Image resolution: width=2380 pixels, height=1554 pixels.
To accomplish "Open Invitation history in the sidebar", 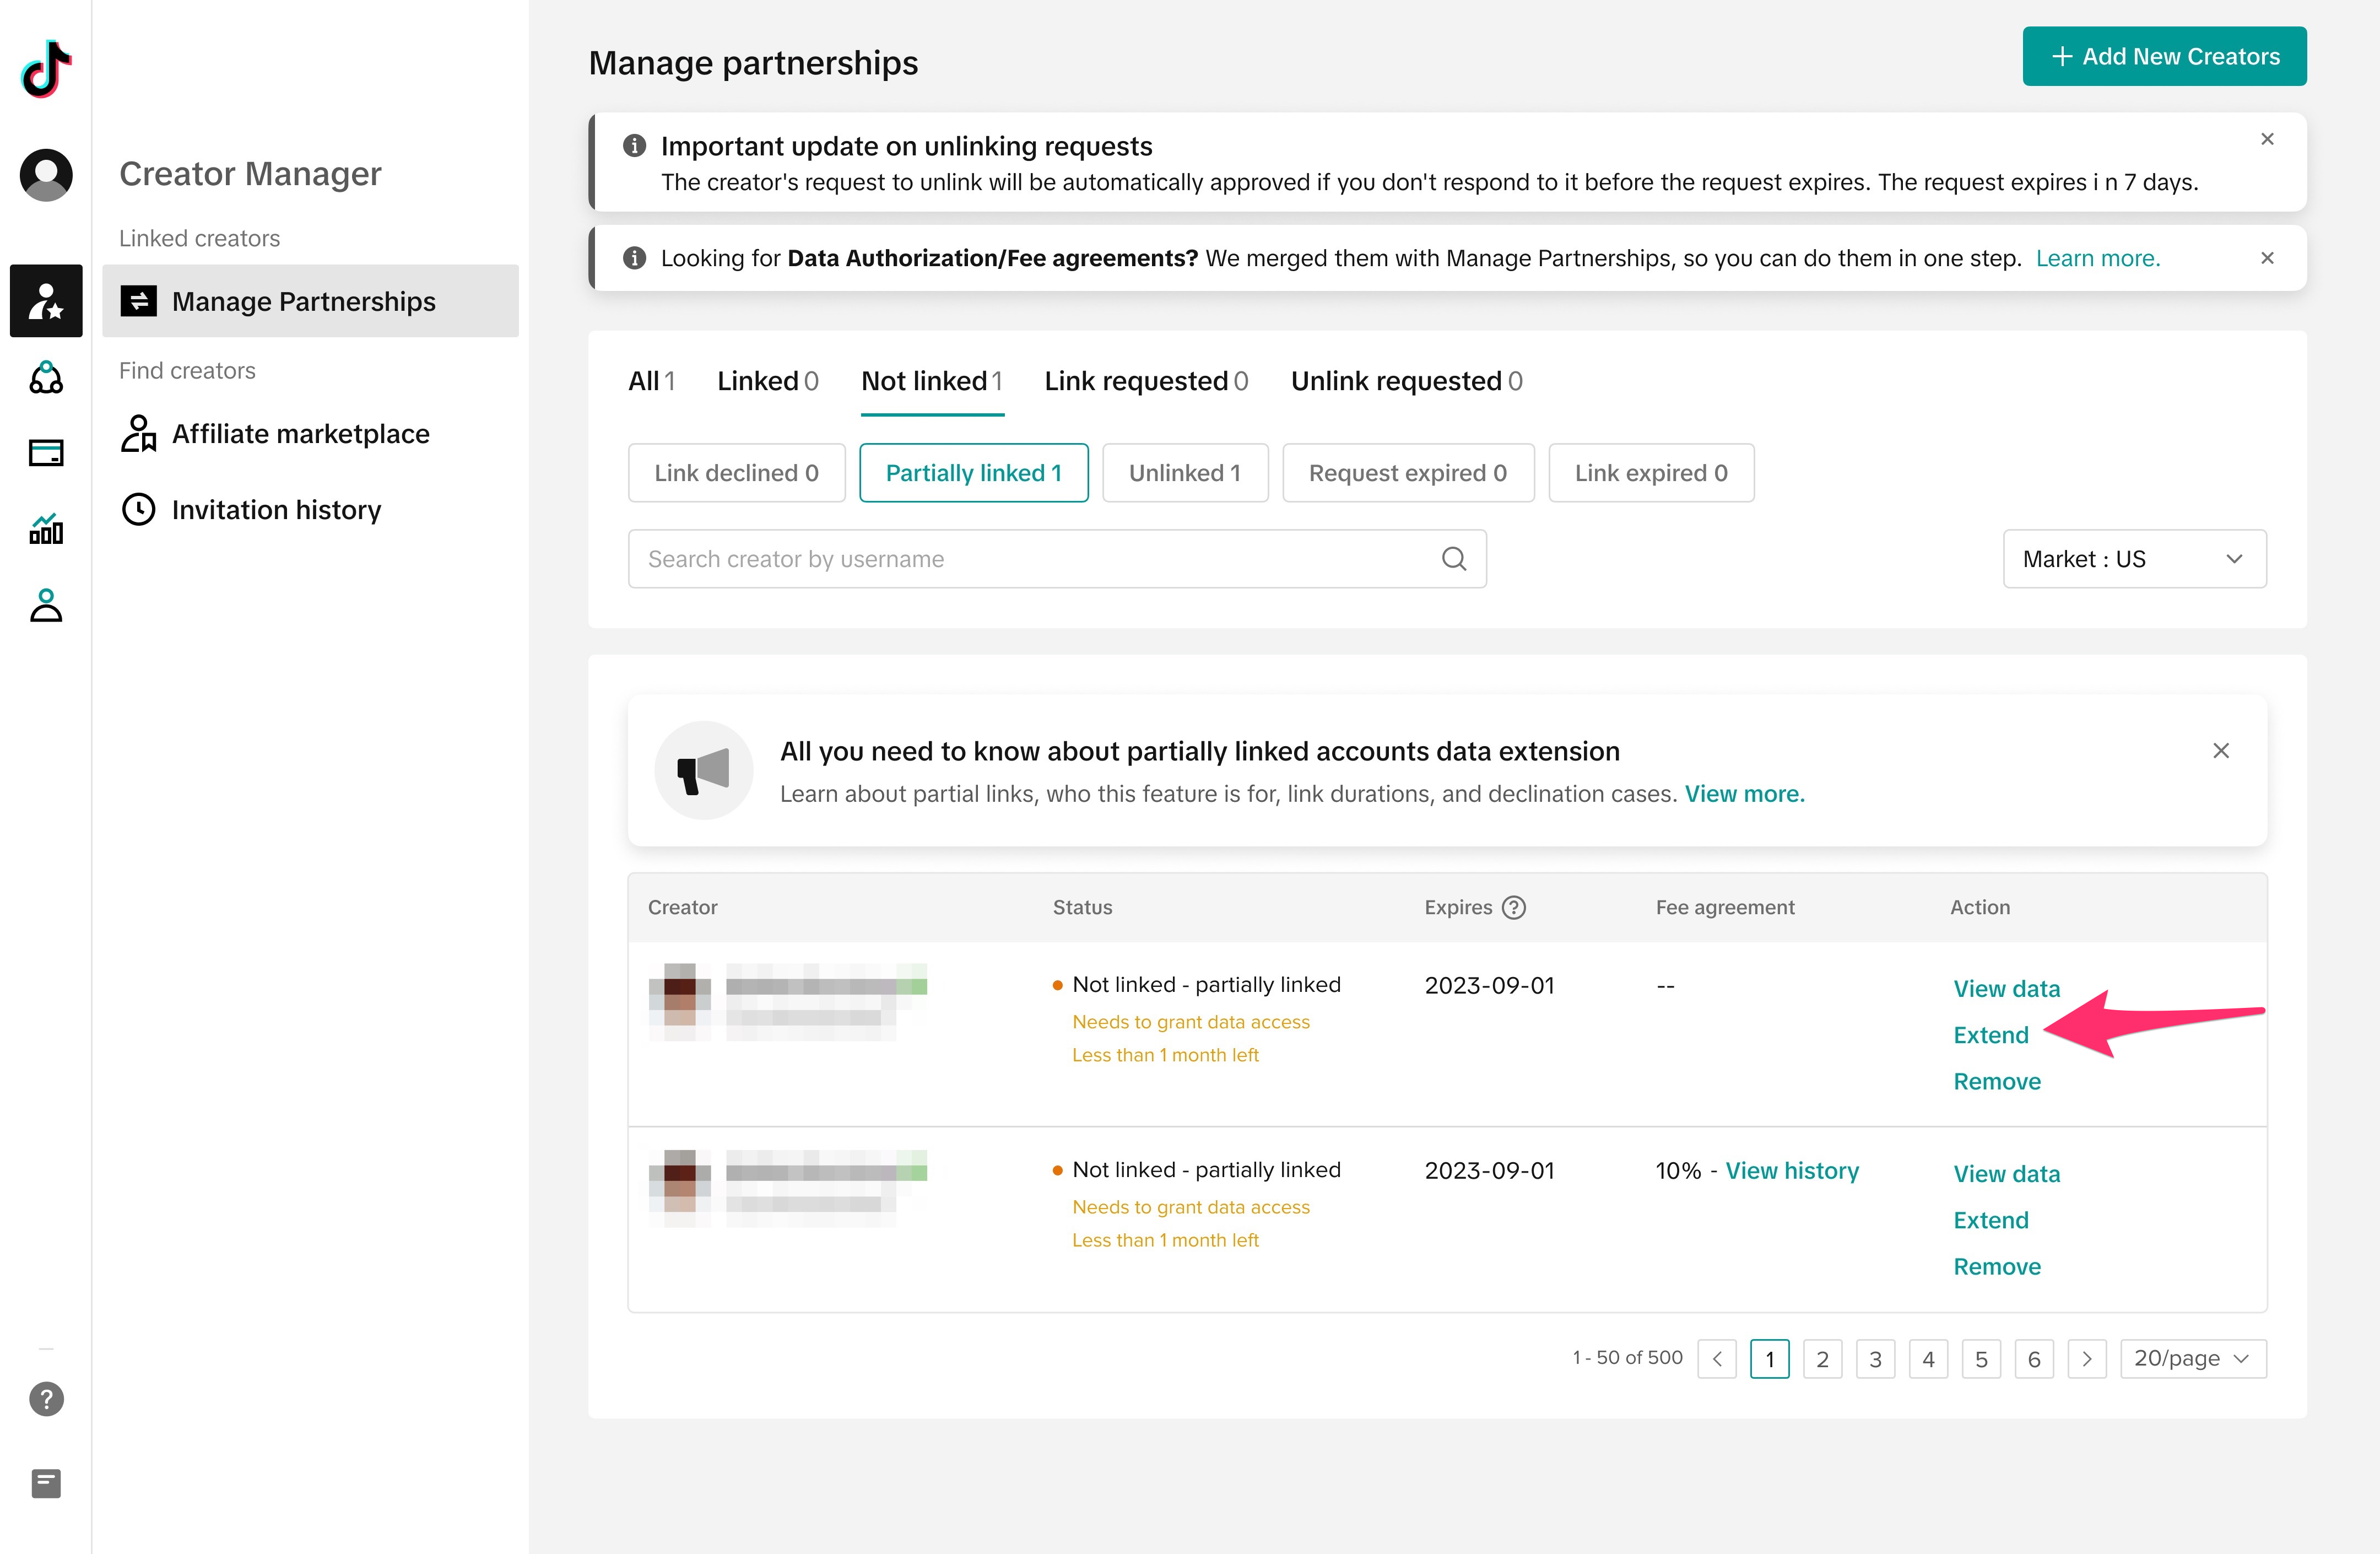I will point(276,510).
